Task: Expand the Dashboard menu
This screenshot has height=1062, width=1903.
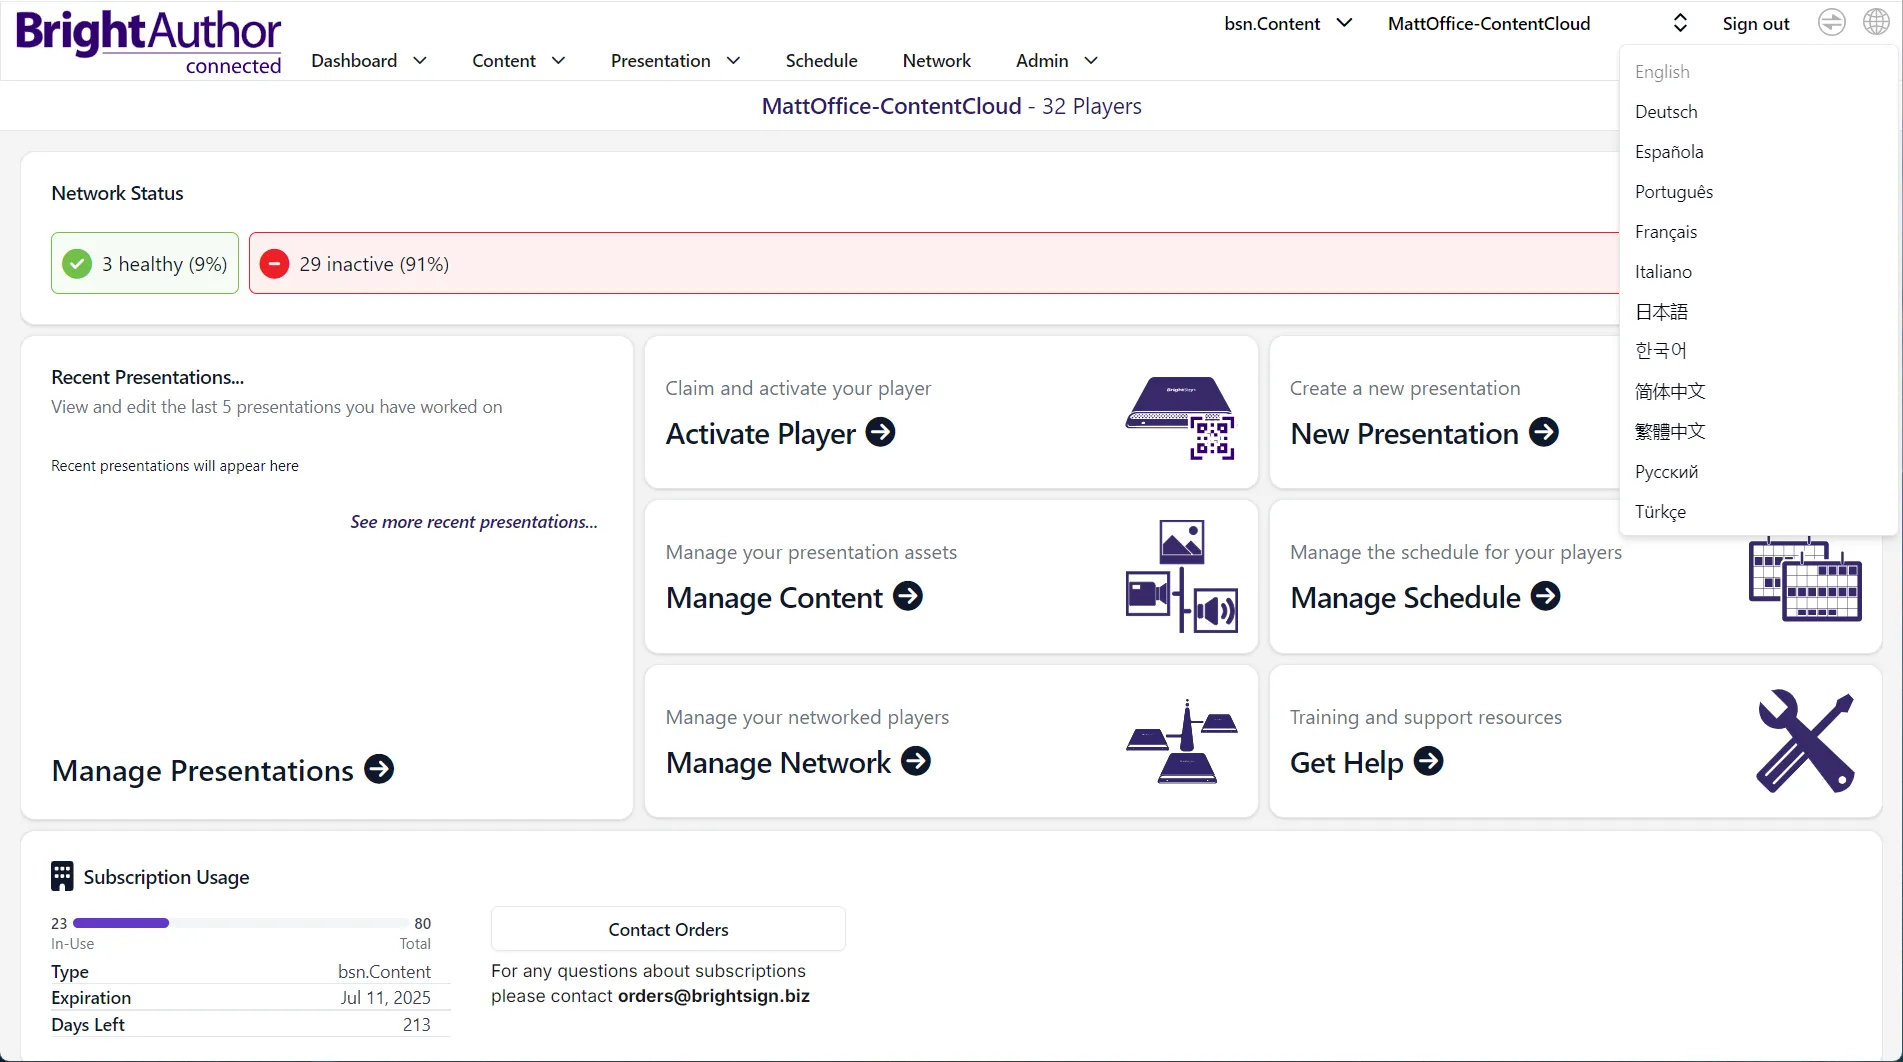Action: (x=369, y=61)
